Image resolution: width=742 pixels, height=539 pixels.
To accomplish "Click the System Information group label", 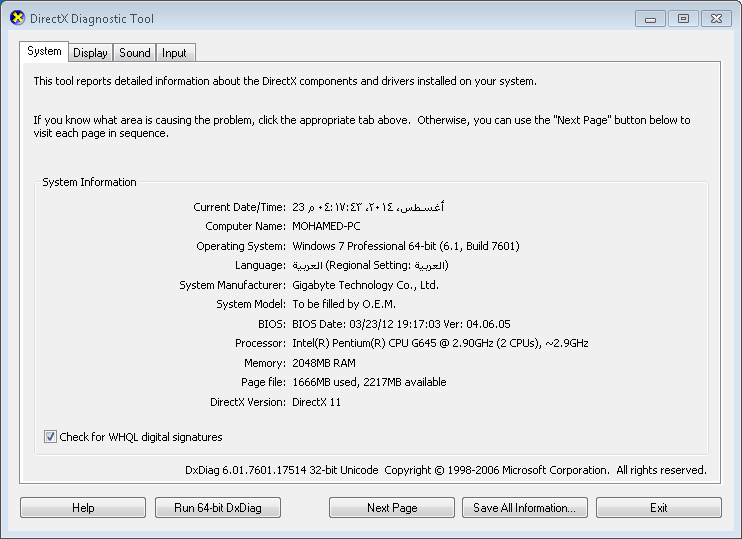I will coord(89,182).
